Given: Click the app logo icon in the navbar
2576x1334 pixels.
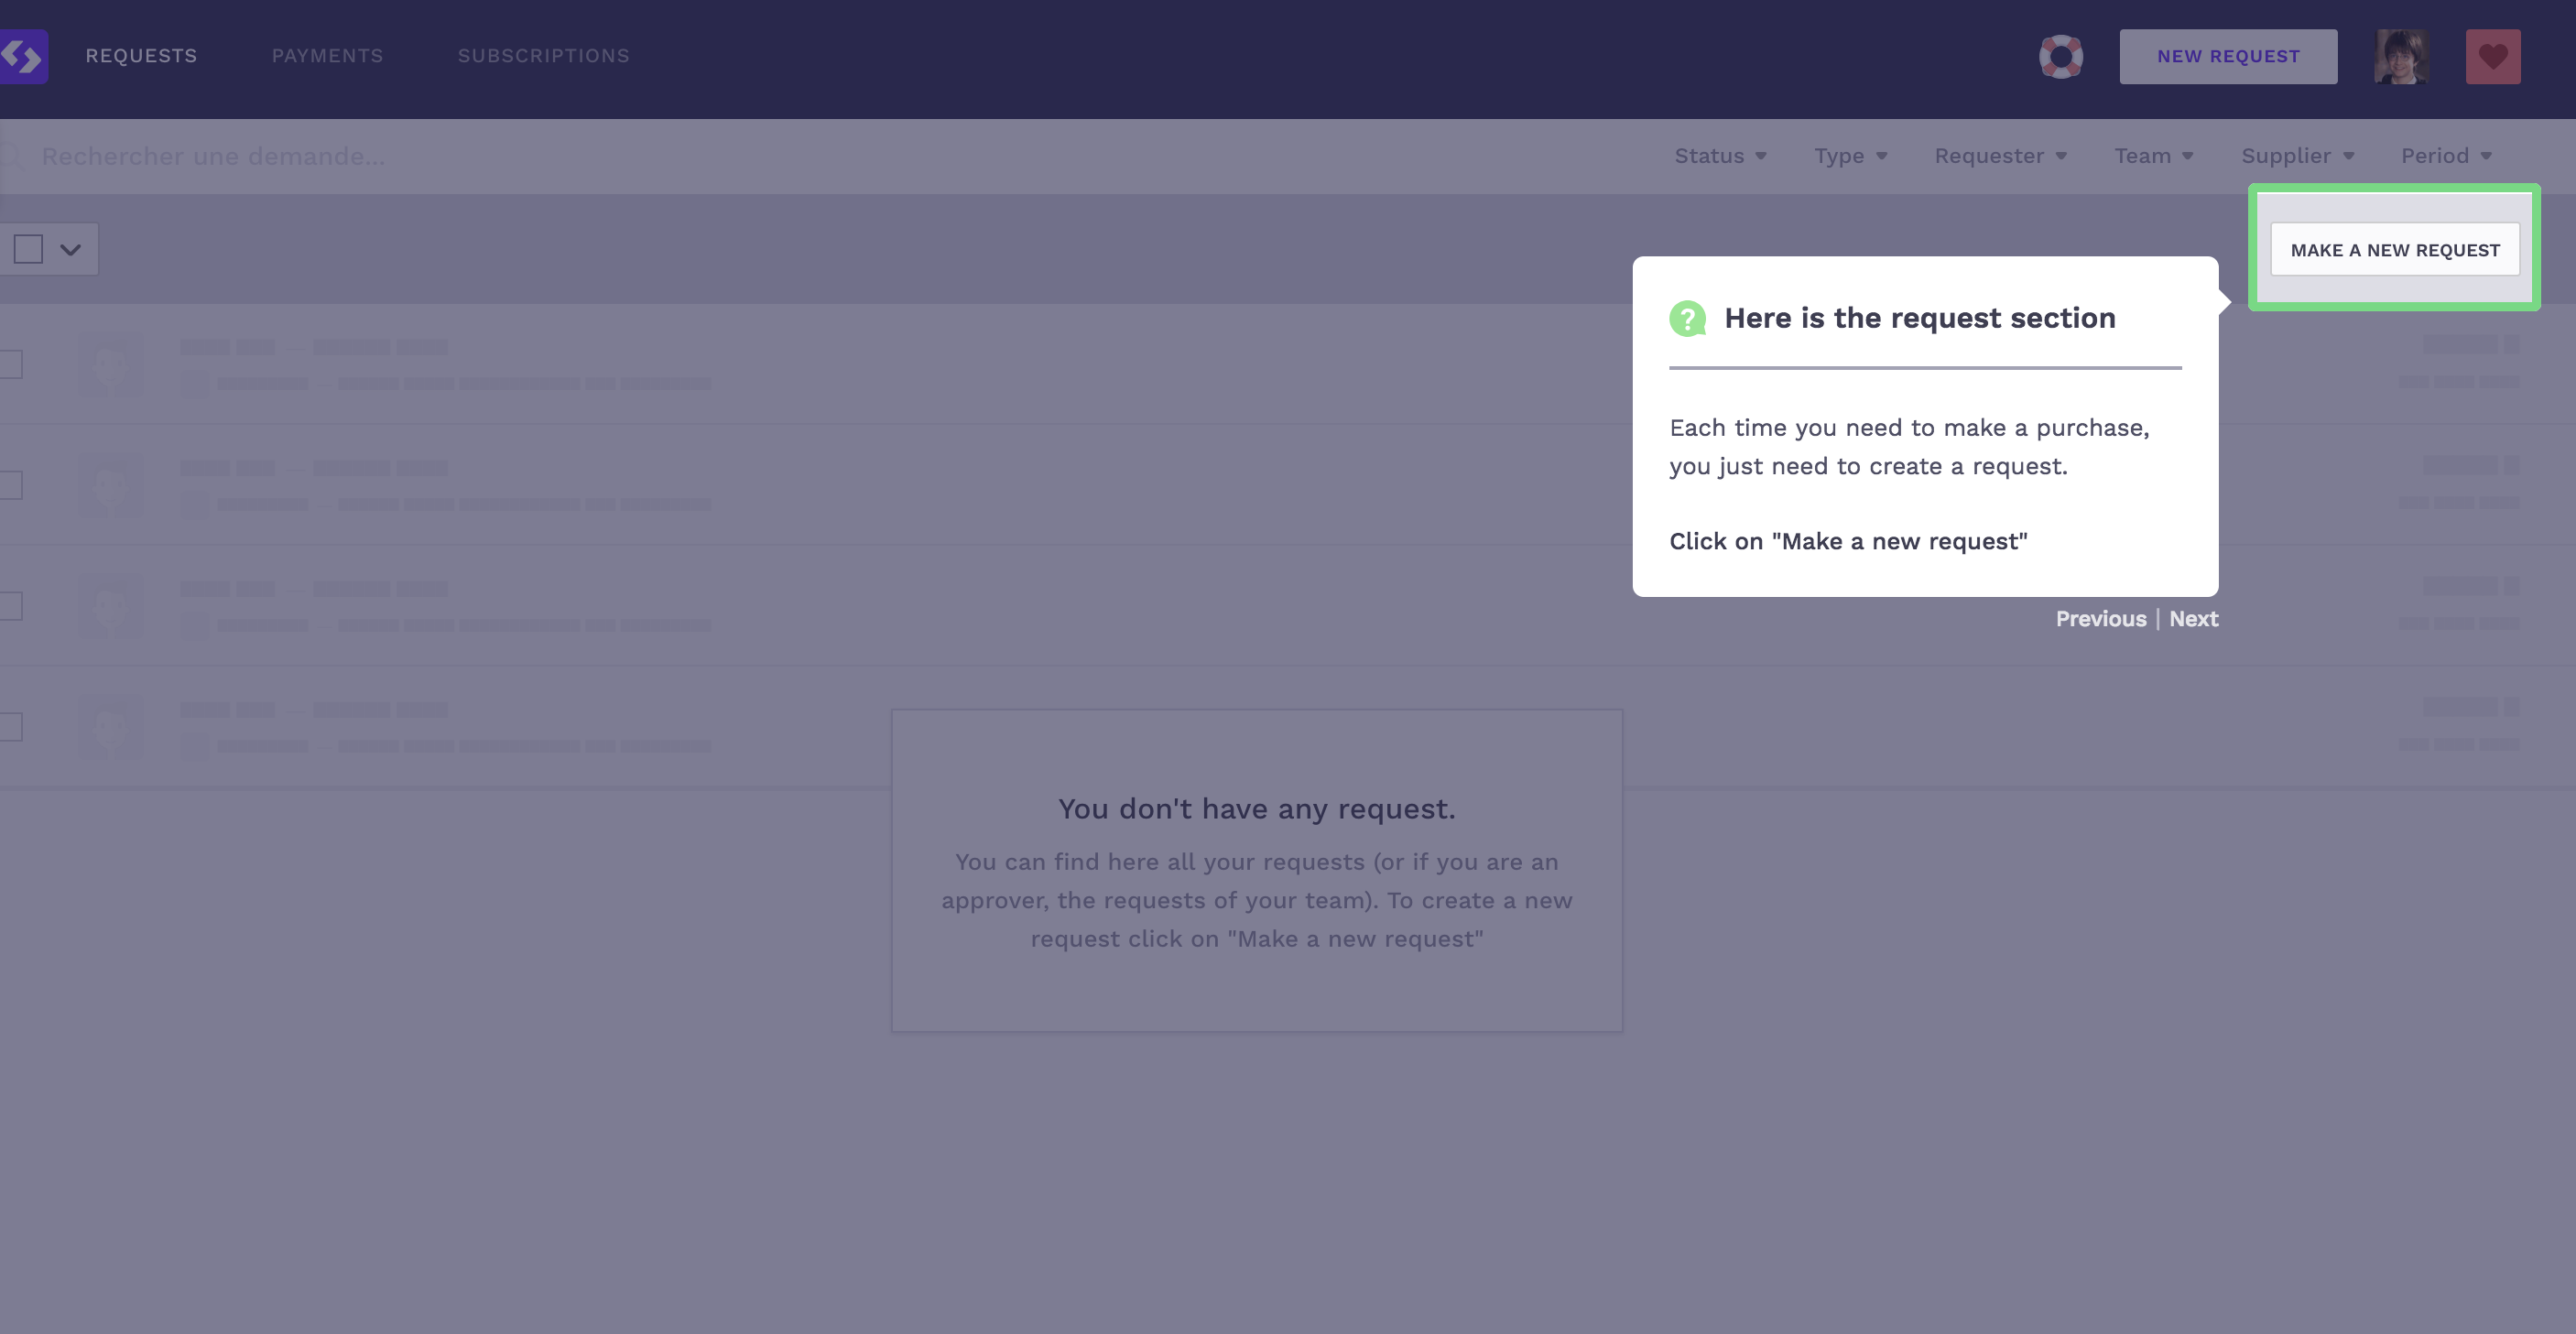Looking at the screenshot, I should [x=22, y=56].
